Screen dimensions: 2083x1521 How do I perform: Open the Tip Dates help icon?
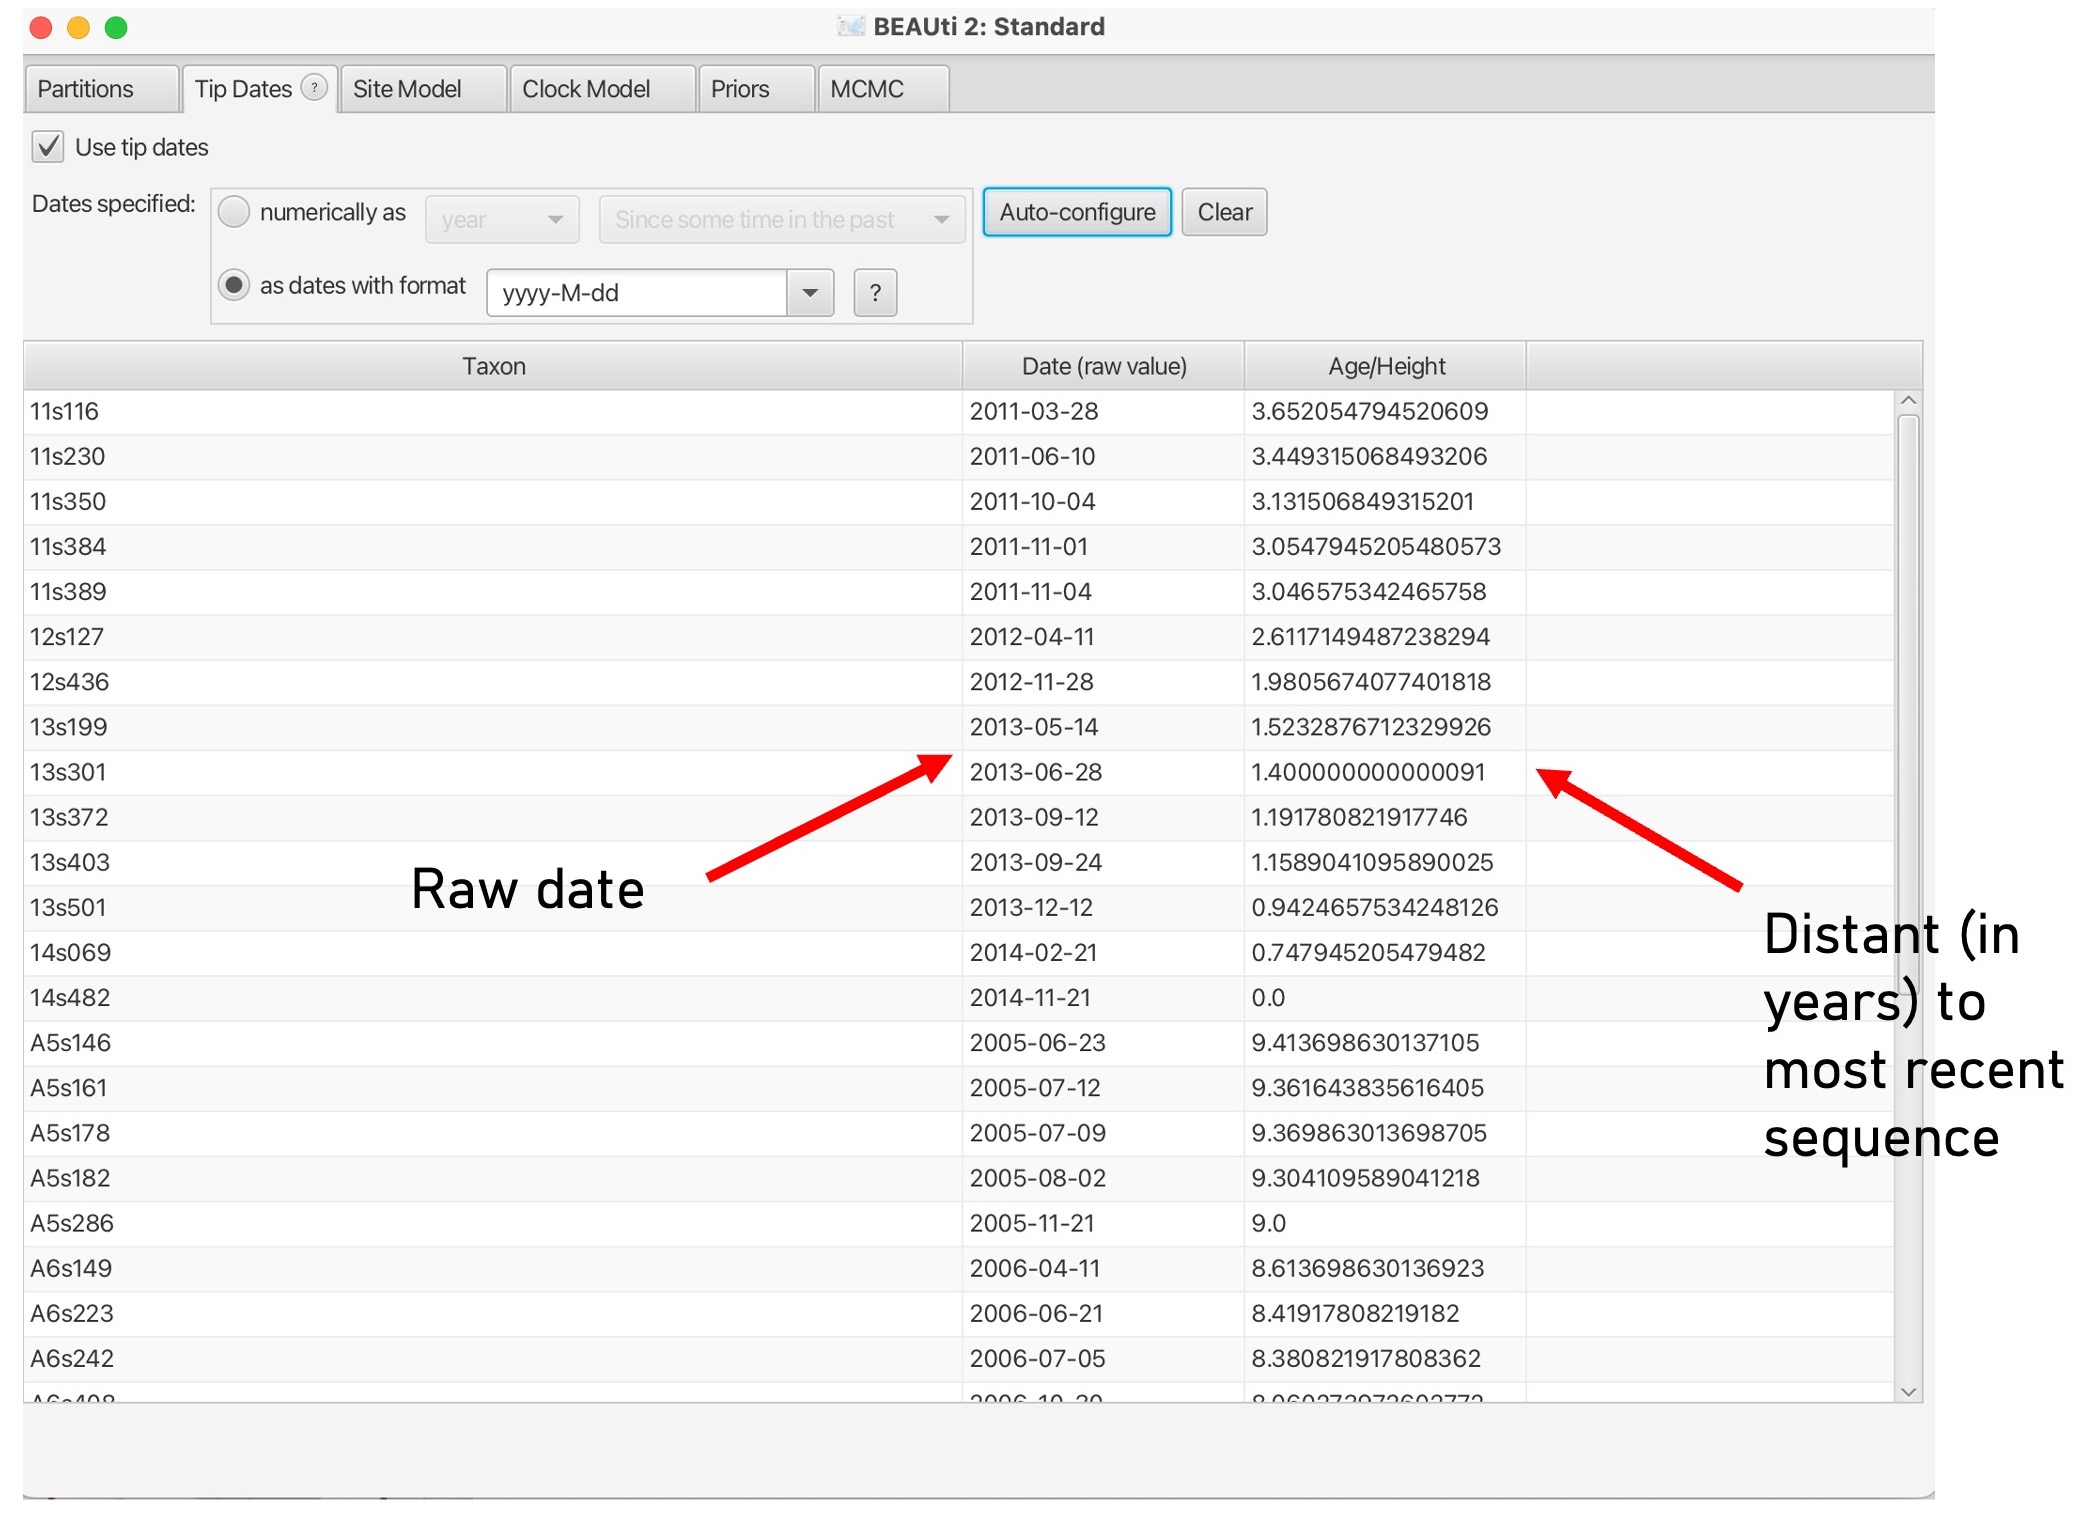pyautogui.click(x=314, y=88)
